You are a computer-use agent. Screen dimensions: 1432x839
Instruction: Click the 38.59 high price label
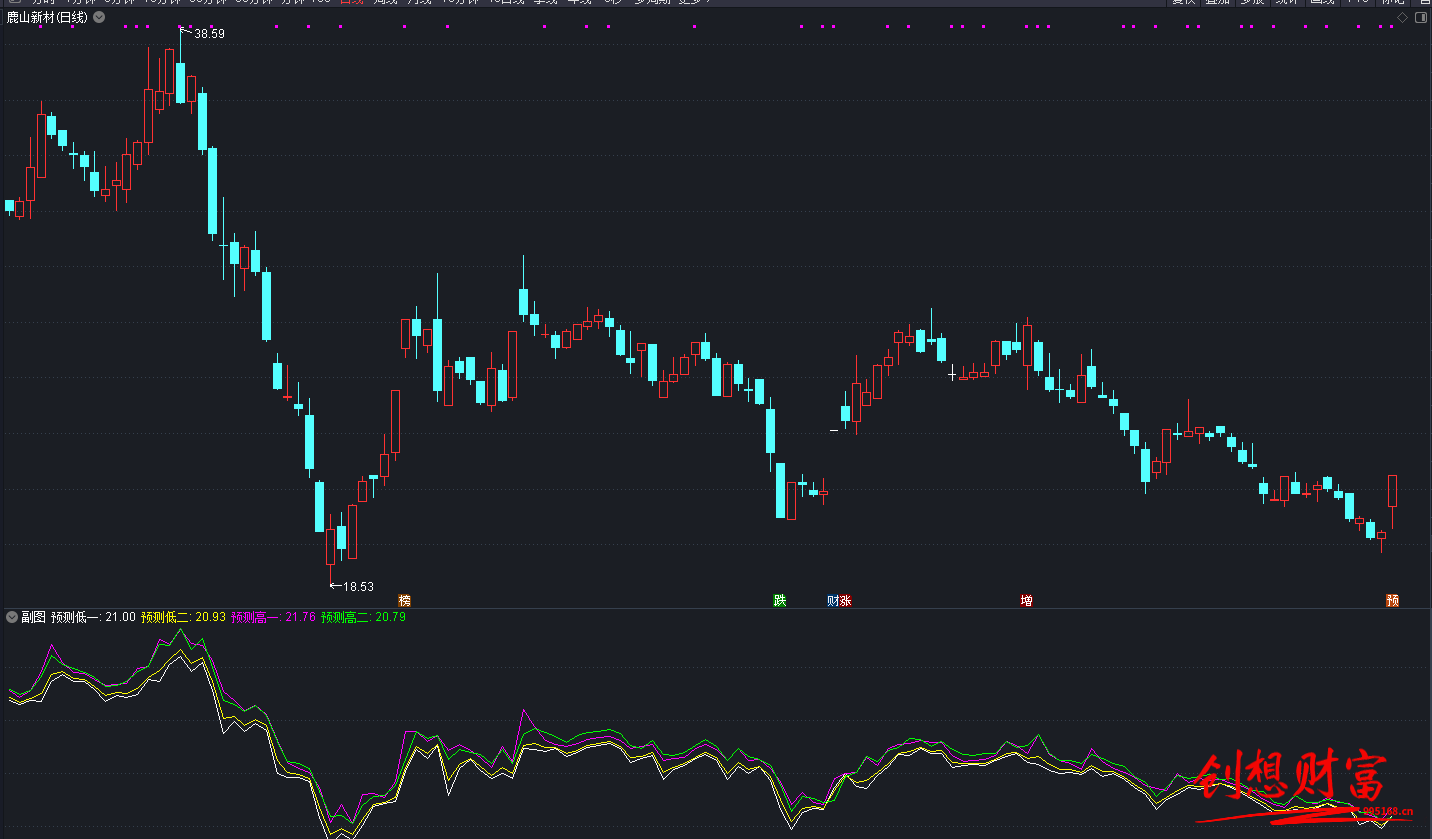point(209,34)
